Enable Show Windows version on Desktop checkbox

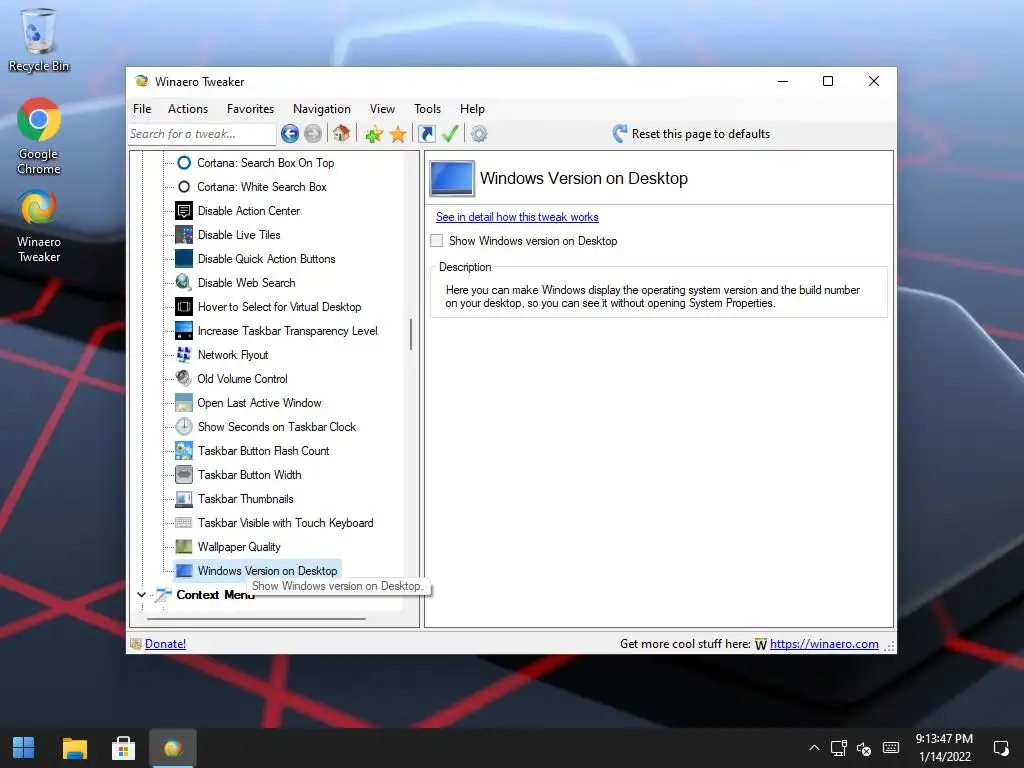(x=436, y=241)
